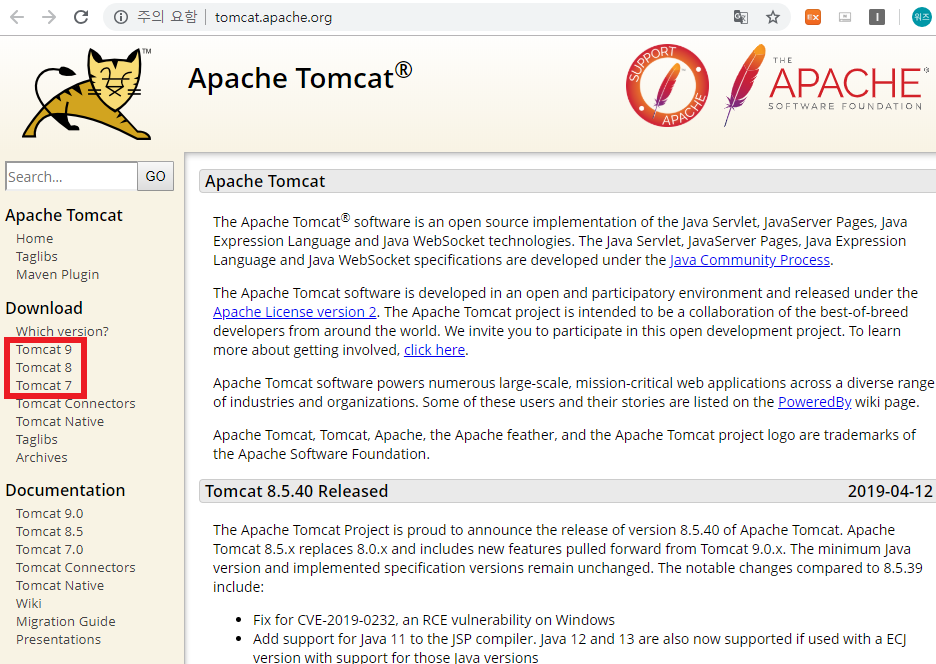Open the Wiki link
Image resolution: width=936 pixels, height=664 pixels.
(x=29, y=603)
